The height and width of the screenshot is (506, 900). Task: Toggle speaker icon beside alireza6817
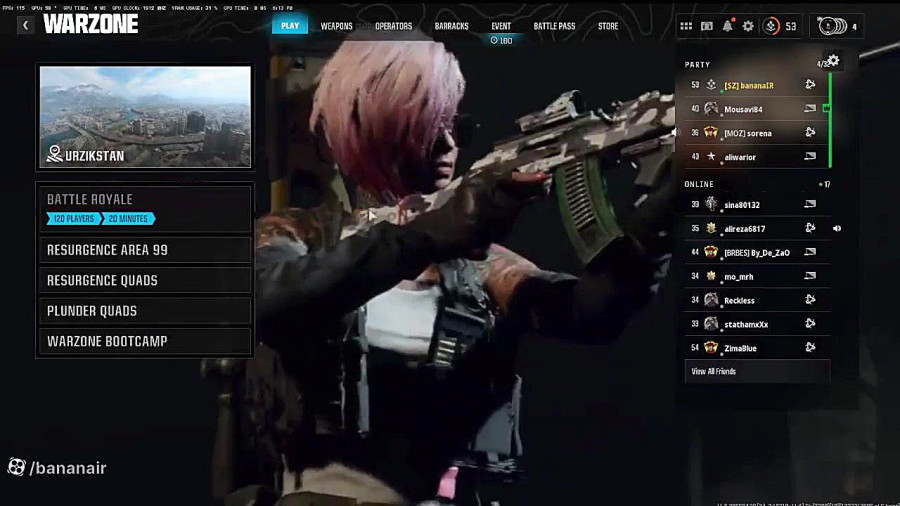[x=837, y=228]
